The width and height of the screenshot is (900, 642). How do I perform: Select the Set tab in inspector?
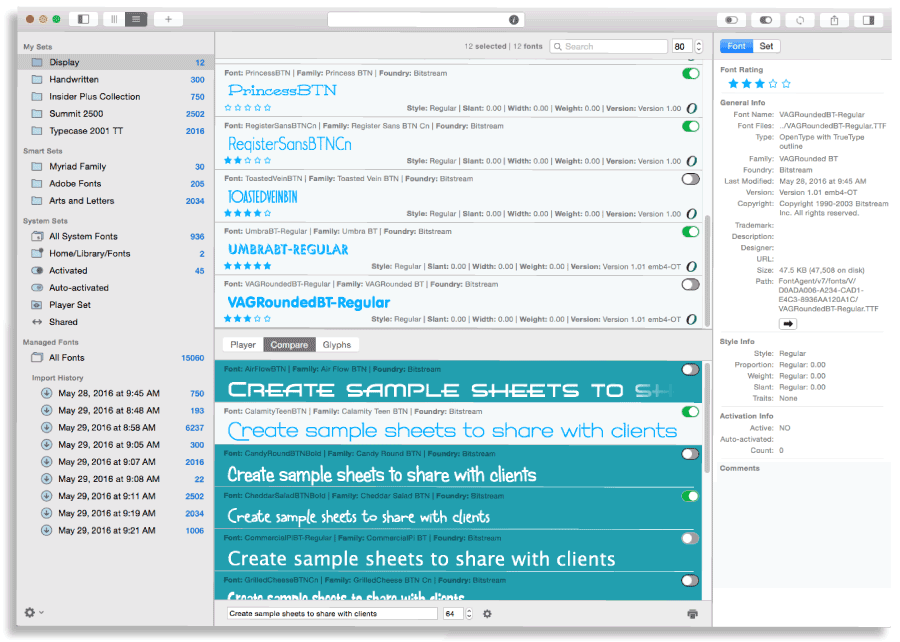(766, 46)
